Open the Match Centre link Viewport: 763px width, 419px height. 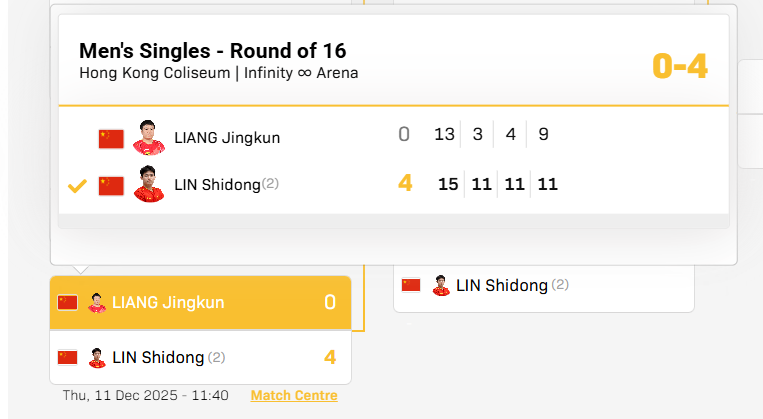[294, 396]
